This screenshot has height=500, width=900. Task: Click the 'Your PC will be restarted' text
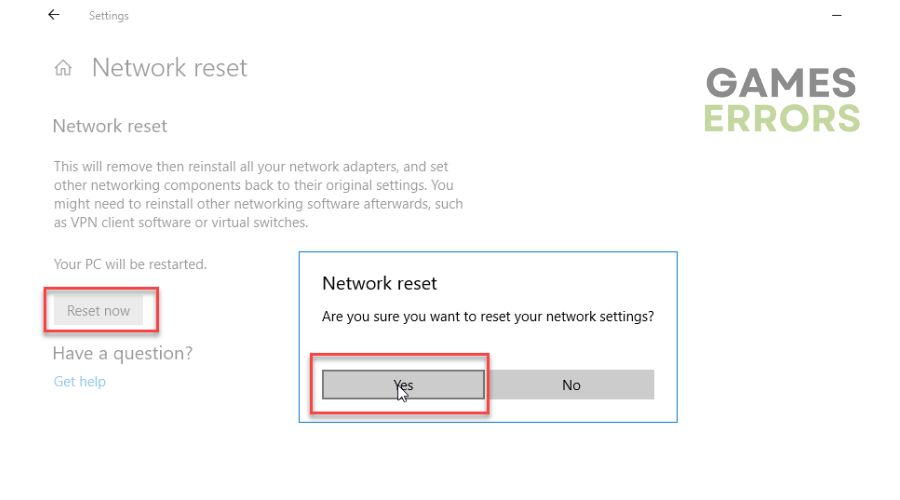click(130, 264)
